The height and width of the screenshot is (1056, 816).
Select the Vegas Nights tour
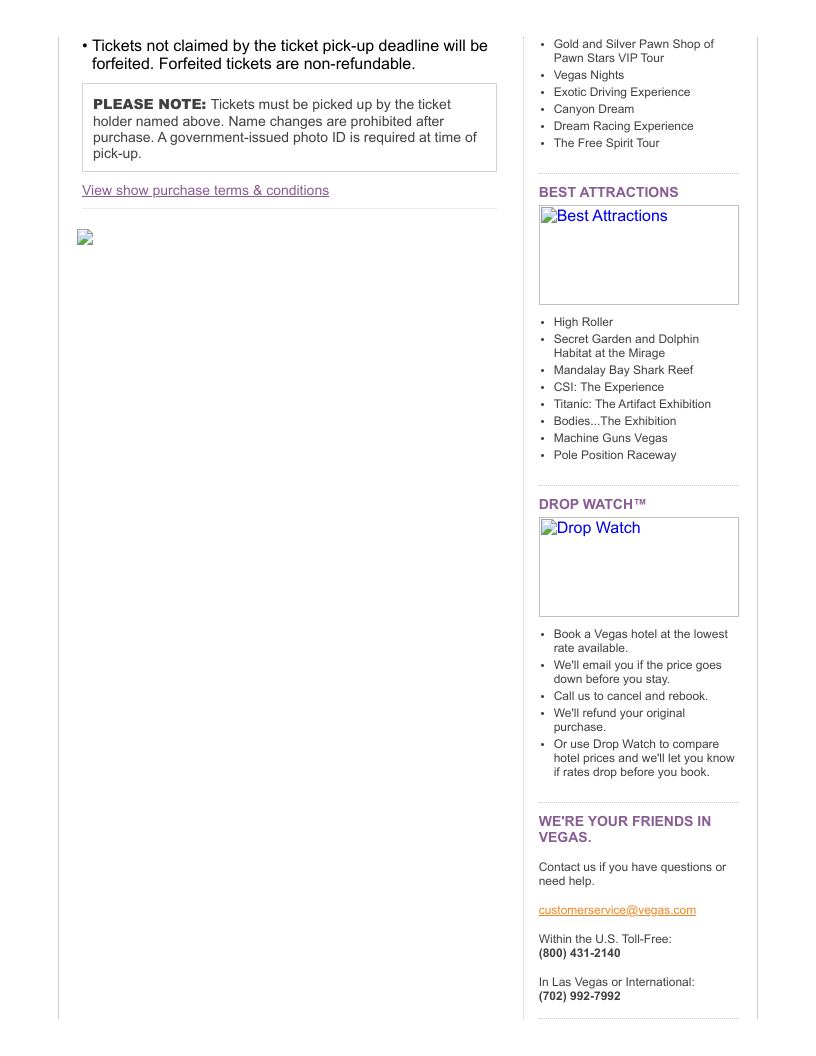[x=588, y=75]
